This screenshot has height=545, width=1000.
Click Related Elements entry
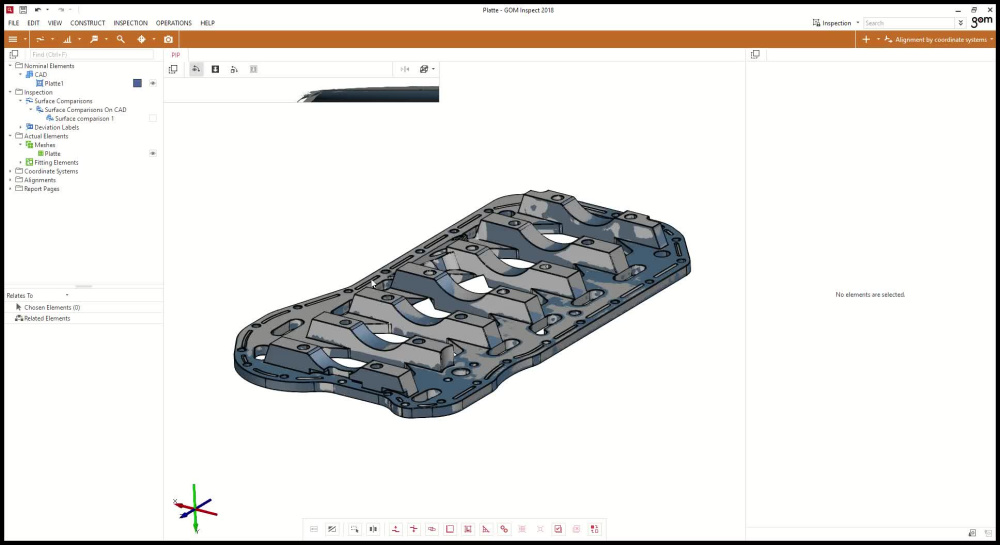point(47,318)
